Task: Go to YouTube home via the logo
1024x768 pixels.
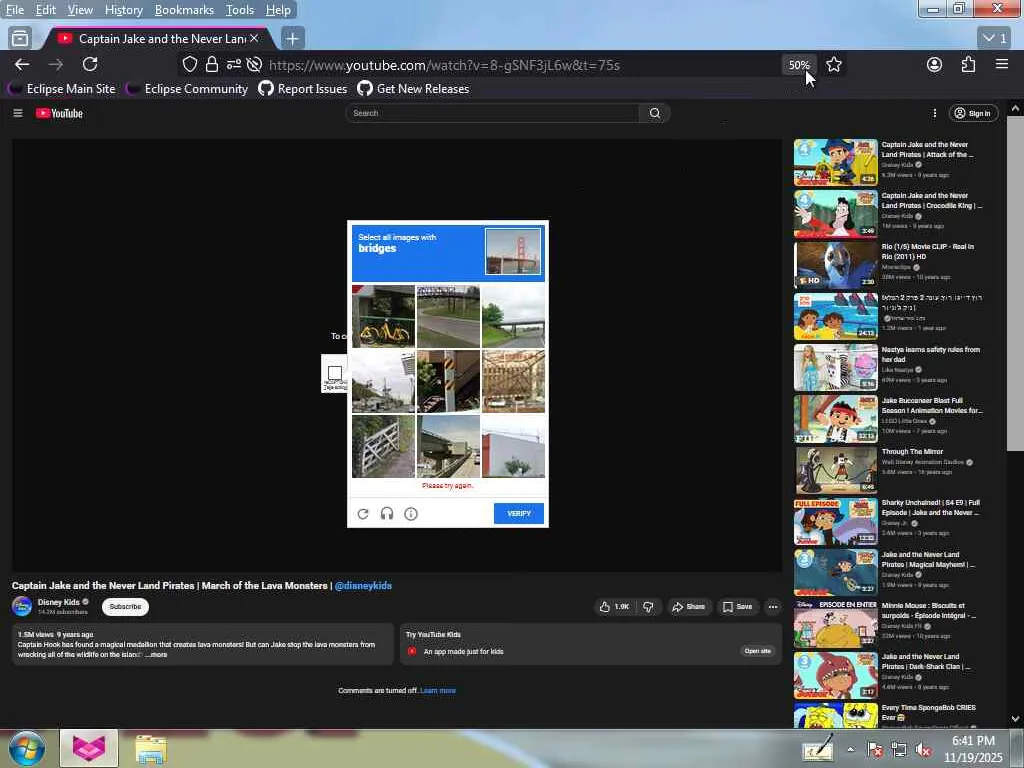Action: (59, 113)
